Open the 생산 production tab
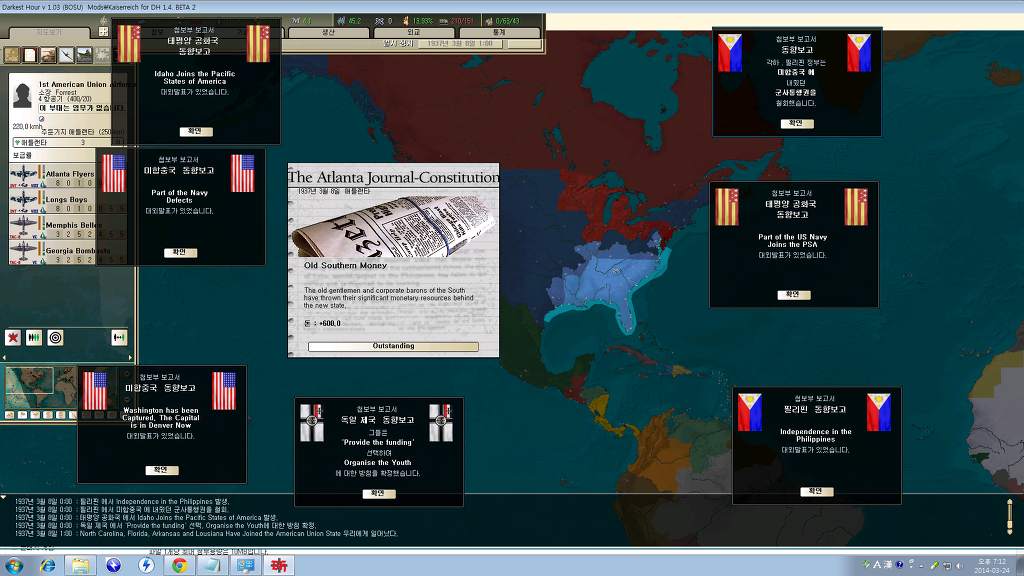 click(328, 32)
